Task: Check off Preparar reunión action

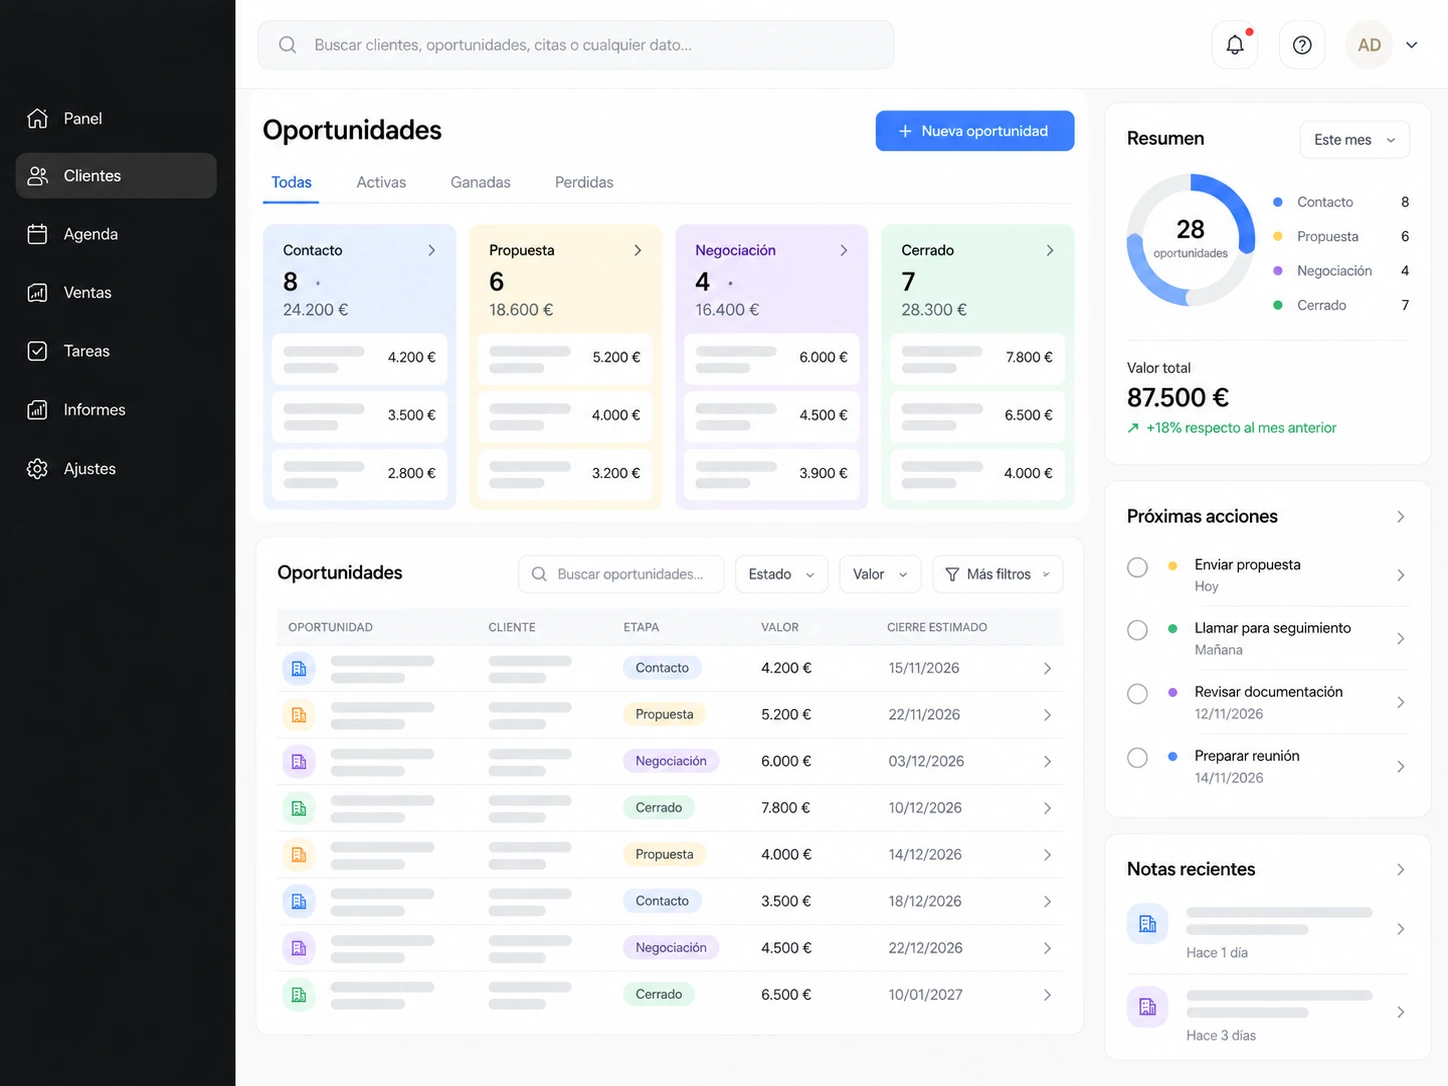Action: [1137, 758]
